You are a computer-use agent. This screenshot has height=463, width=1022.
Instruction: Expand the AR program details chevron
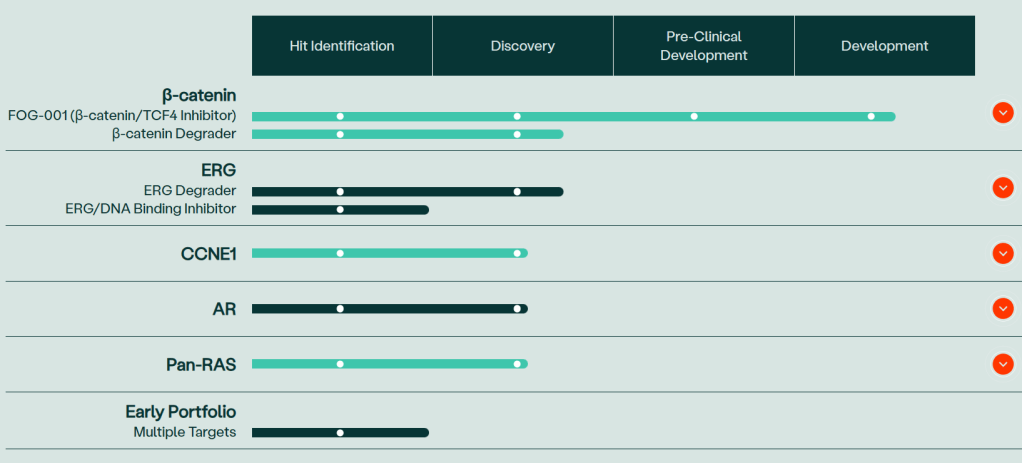[x=1003, y=309]
